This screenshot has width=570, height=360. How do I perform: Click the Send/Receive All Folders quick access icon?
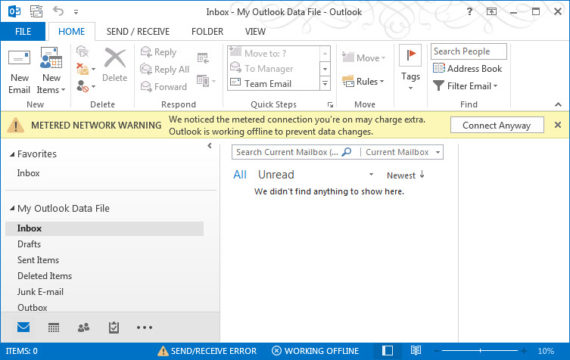pos(36,11)
